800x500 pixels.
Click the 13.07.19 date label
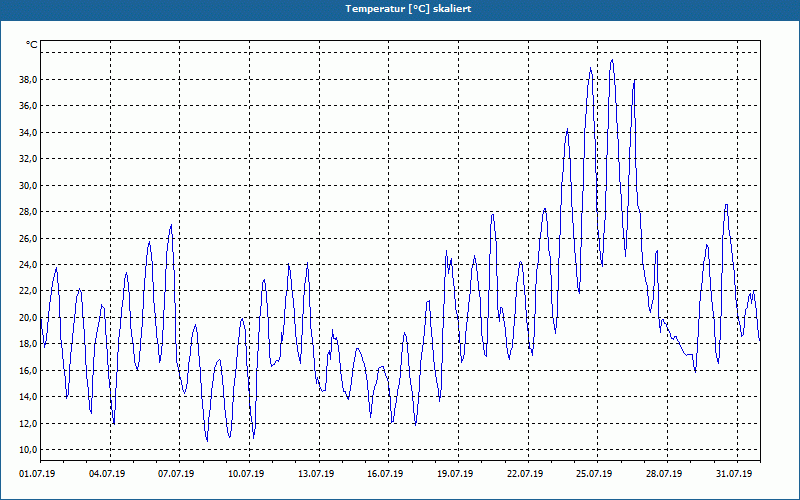(316, 474)
